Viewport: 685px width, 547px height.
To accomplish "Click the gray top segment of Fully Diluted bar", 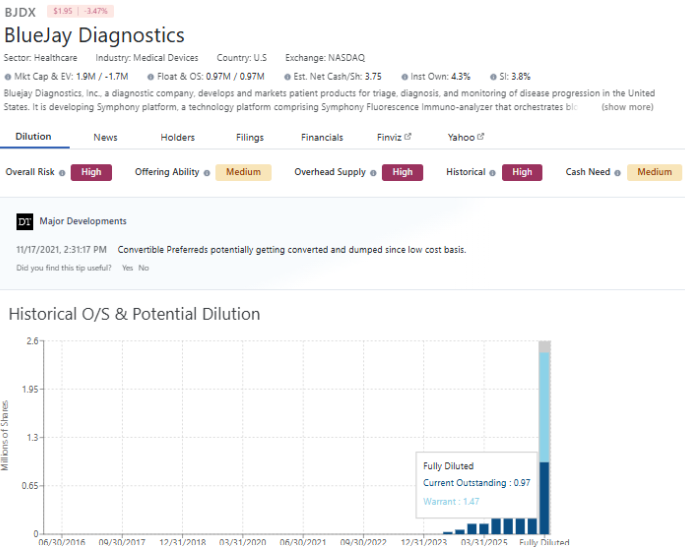I will (544, 347).
